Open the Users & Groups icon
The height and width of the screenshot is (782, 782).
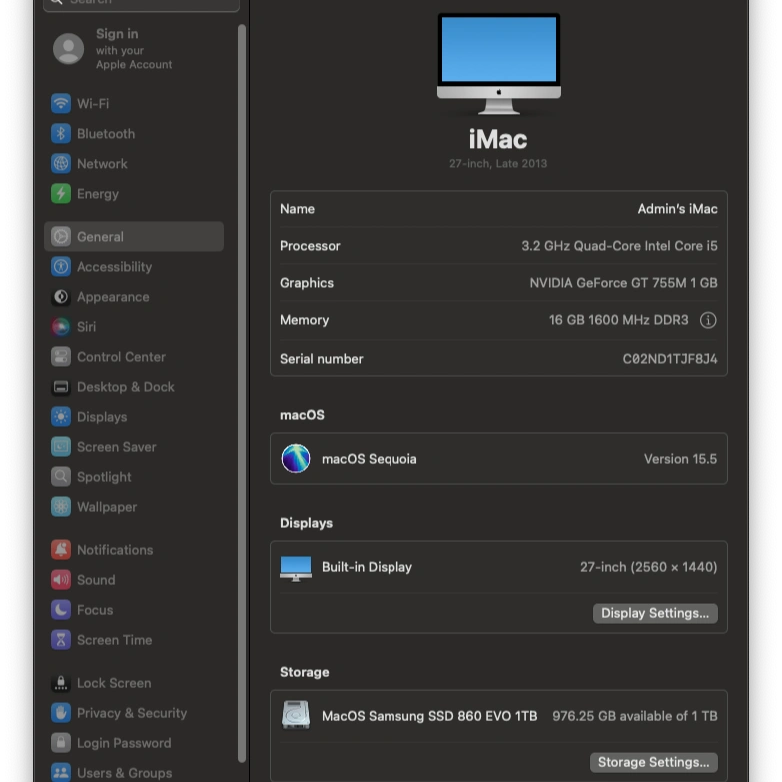click(x=61, y=773)
